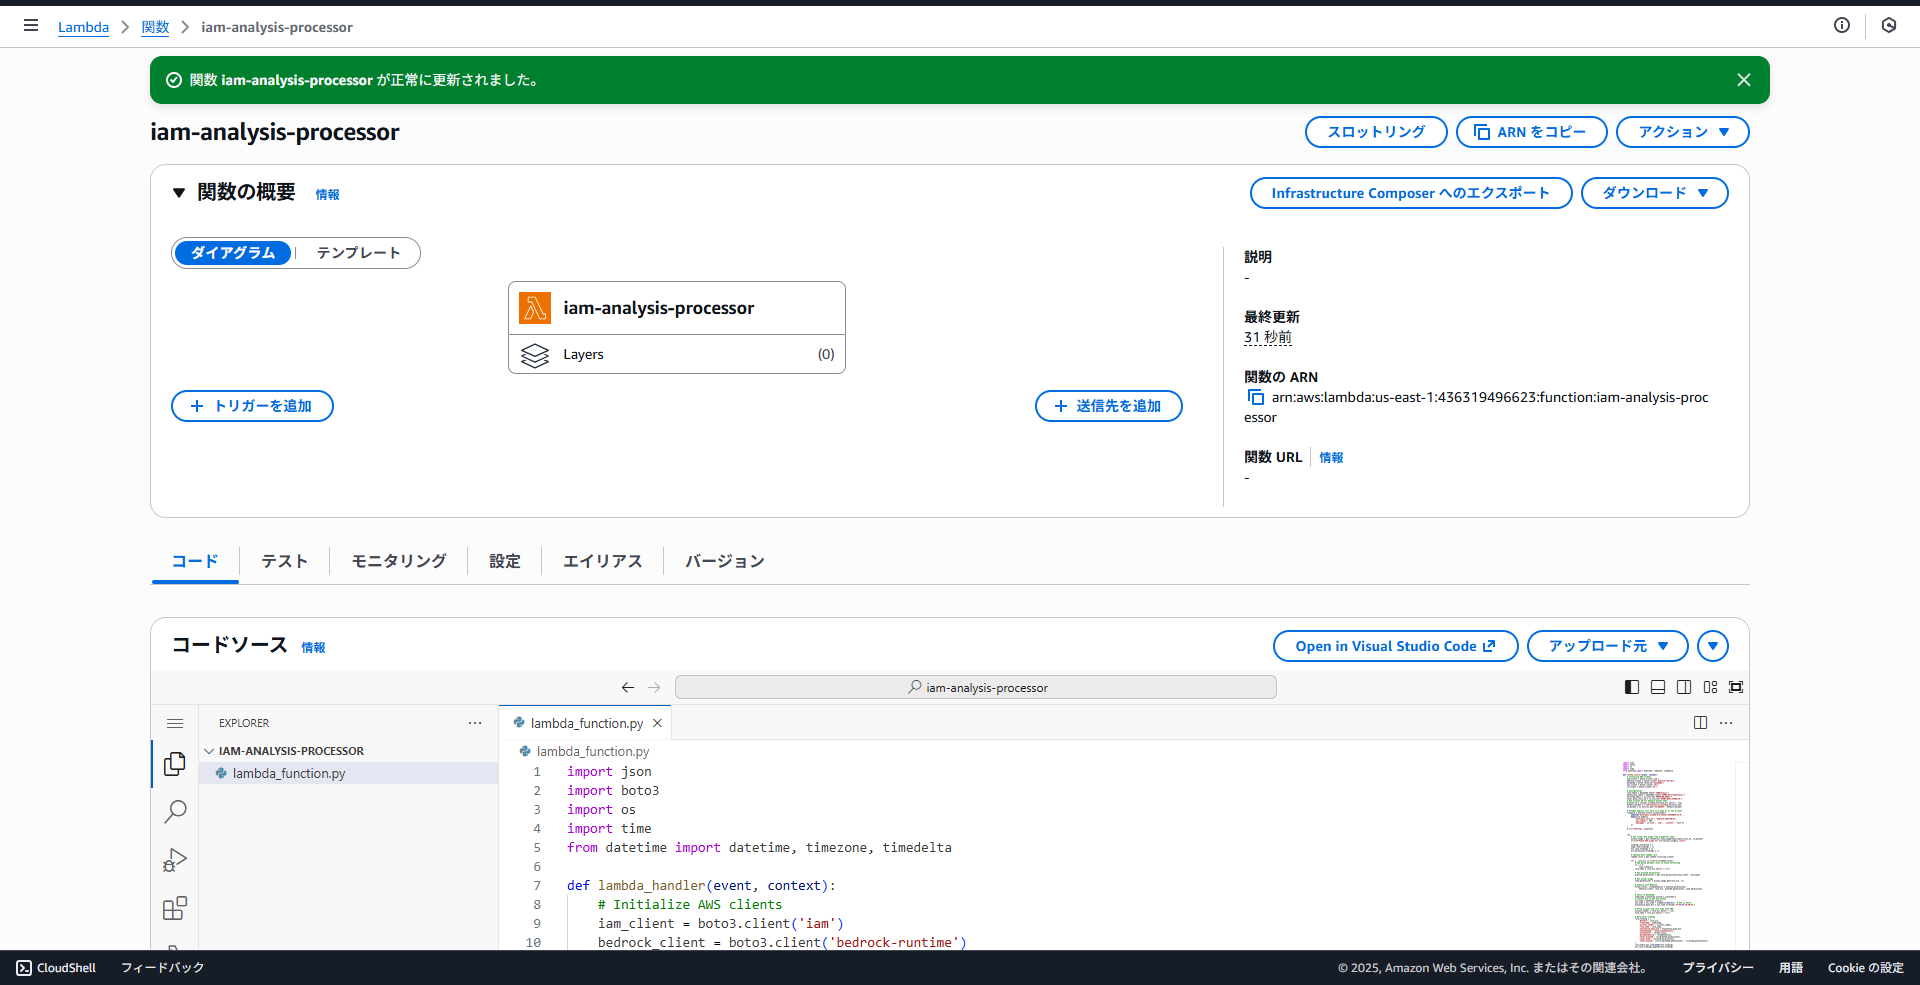Image resolution: width=1920 pixels, height=985 pixels.
Task: Toggle the secondary sidebar layout icon
Action: coord(1684,687)
